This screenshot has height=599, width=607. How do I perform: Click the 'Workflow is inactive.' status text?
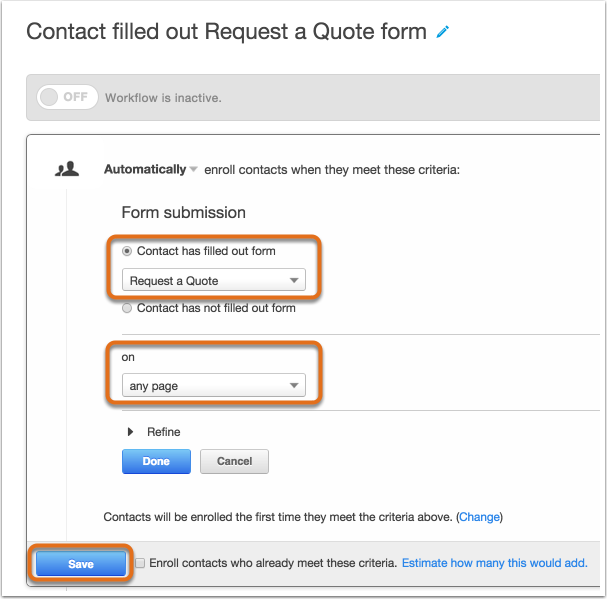tap(163, 98)
